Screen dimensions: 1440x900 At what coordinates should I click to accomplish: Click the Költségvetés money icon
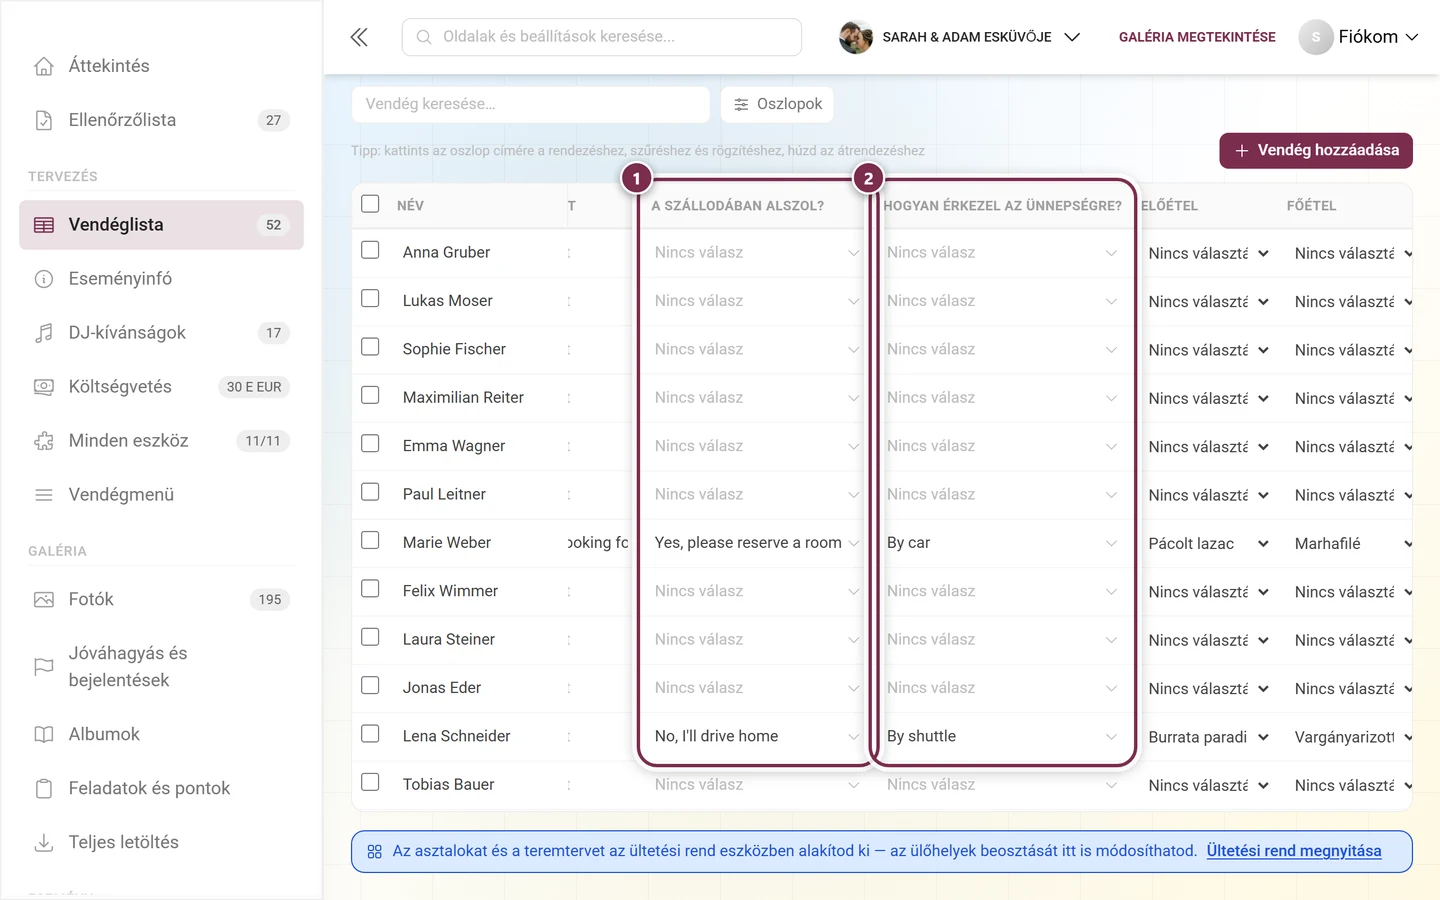(44, 387)
